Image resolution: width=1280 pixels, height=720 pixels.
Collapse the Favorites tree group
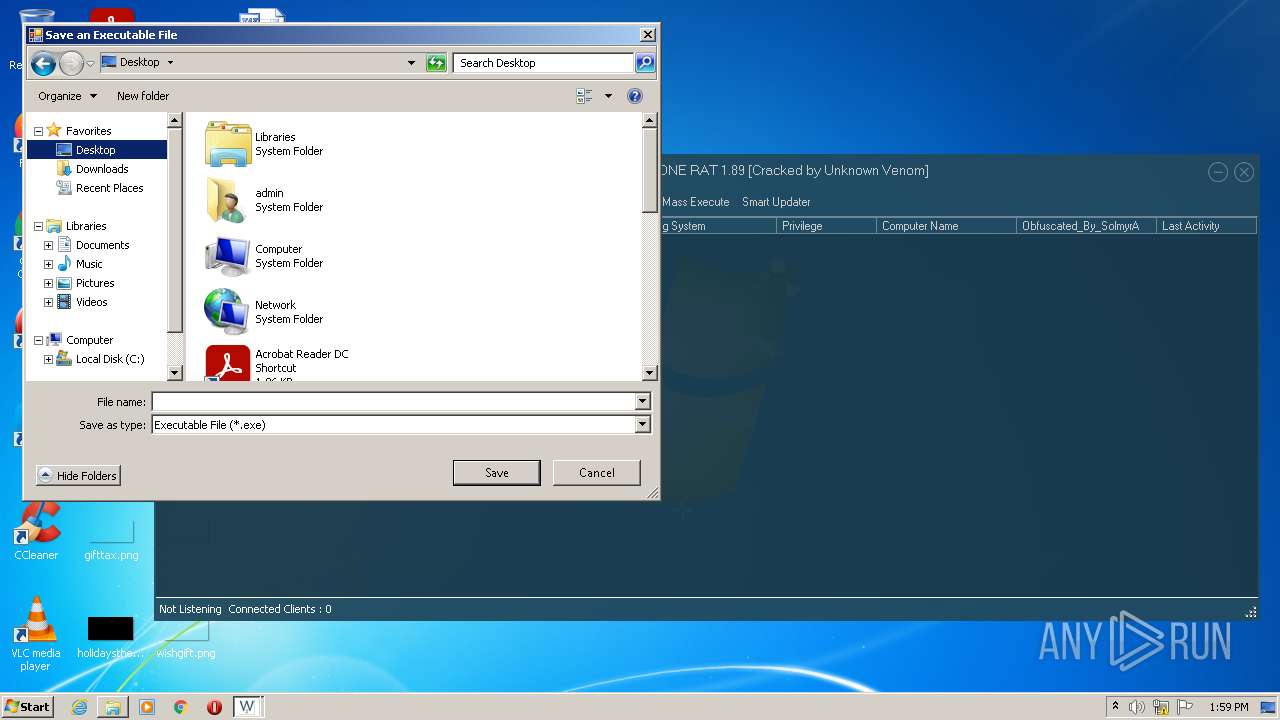coord(38,131)
